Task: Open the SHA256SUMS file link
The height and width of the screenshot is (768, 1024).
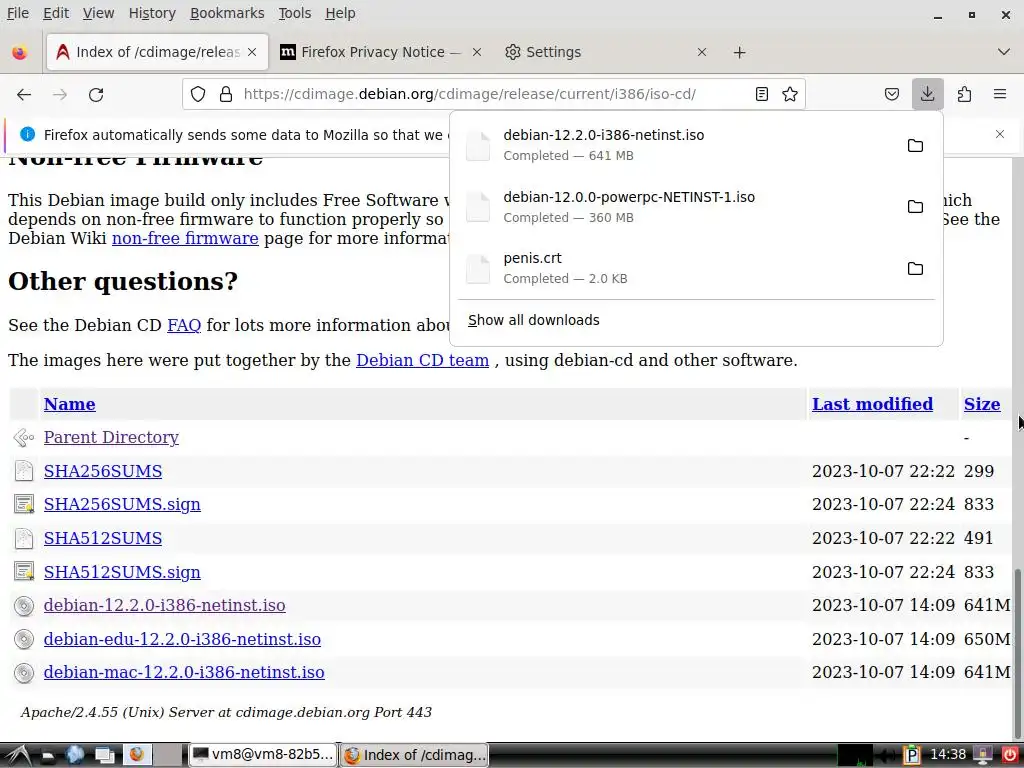Action: [x=103, y=472]
